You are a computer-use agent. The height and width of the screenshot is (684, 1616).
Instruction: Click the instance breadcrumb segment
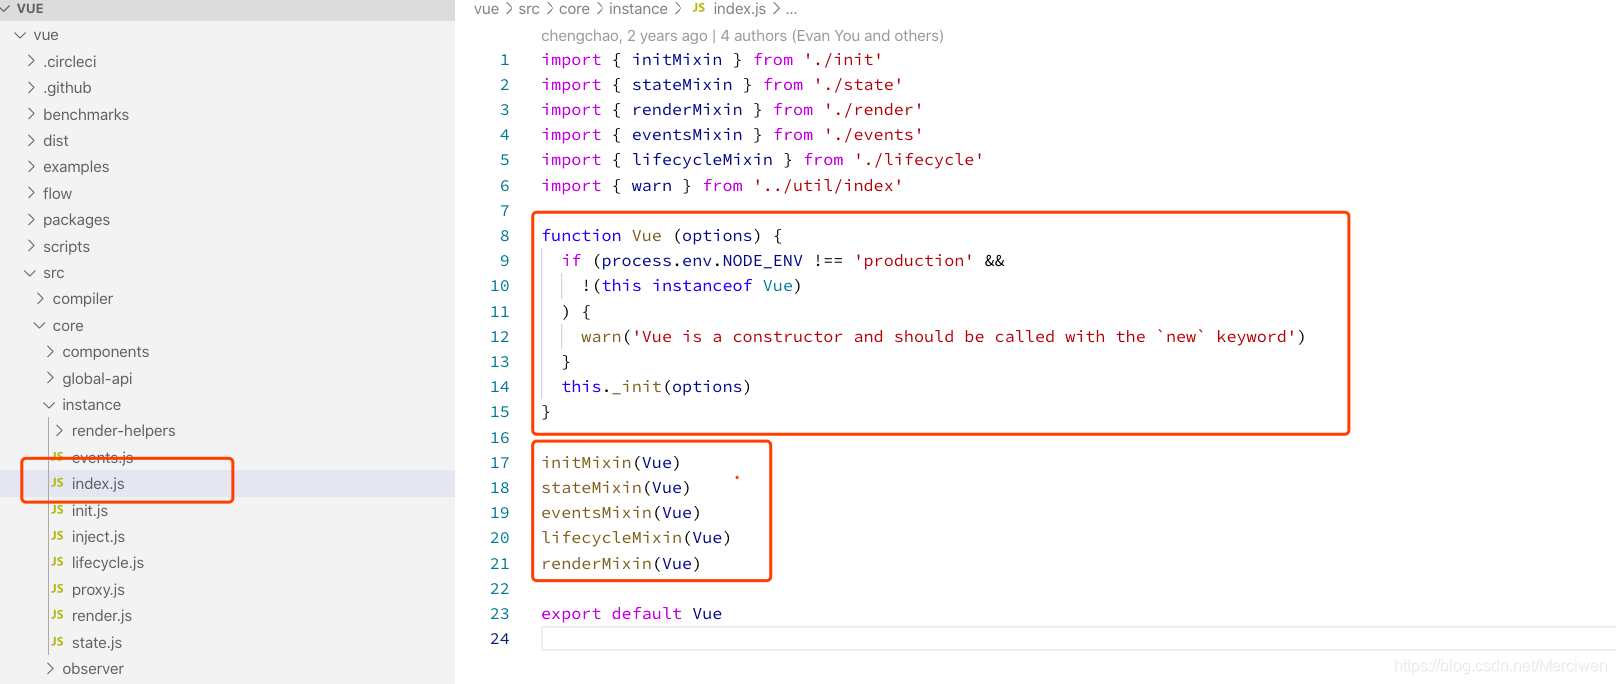click(x=638, y=9)
